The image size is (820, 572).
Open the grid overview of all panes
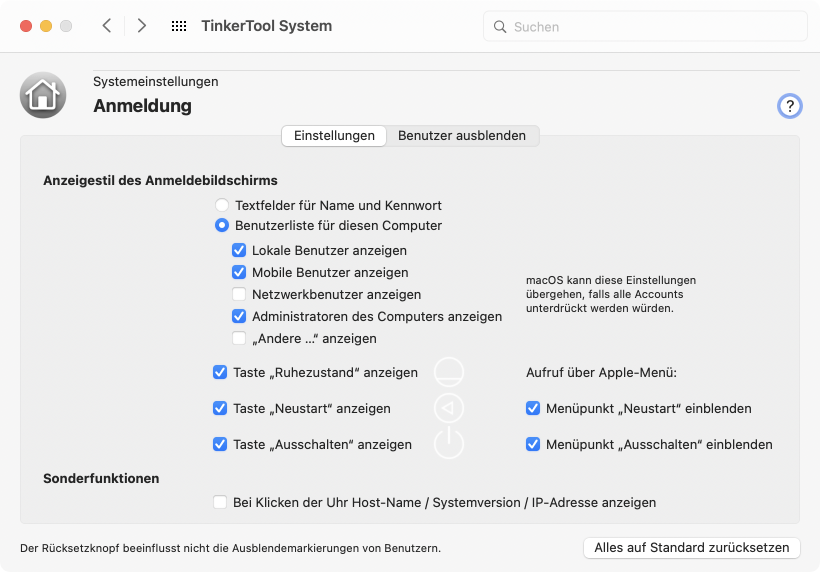179,26
